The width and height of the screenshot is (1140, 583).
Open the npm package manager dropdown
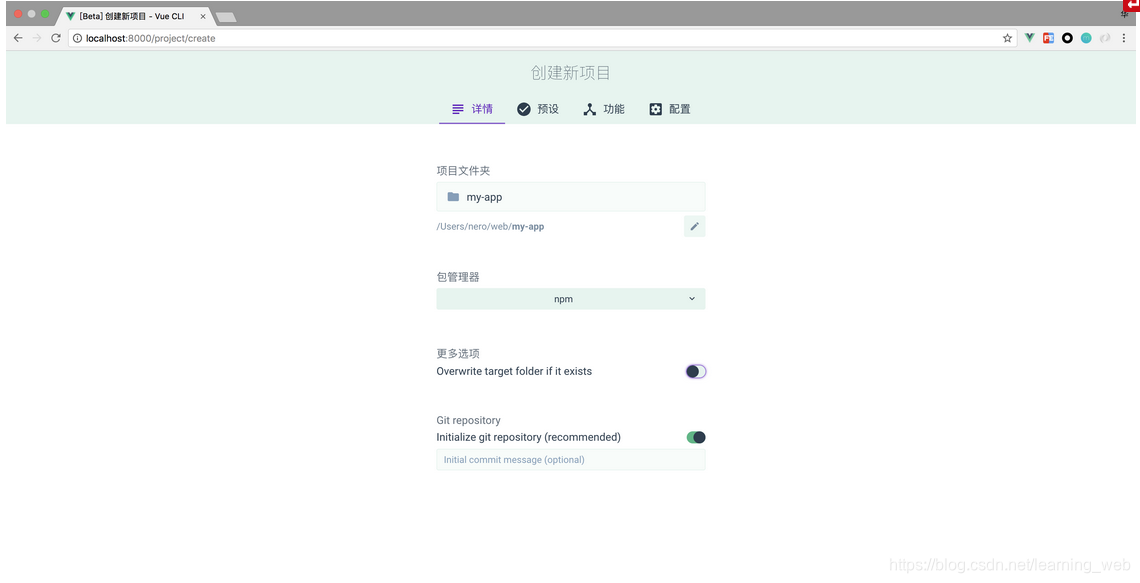(x=571, y=299)
